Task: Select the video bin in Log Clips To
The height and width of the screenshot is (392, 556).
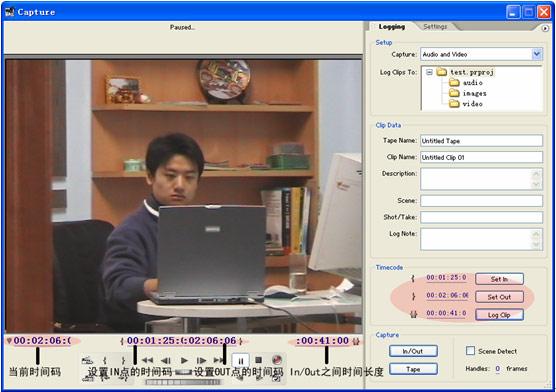Action: pyautogui.click(x=473, y=104)
